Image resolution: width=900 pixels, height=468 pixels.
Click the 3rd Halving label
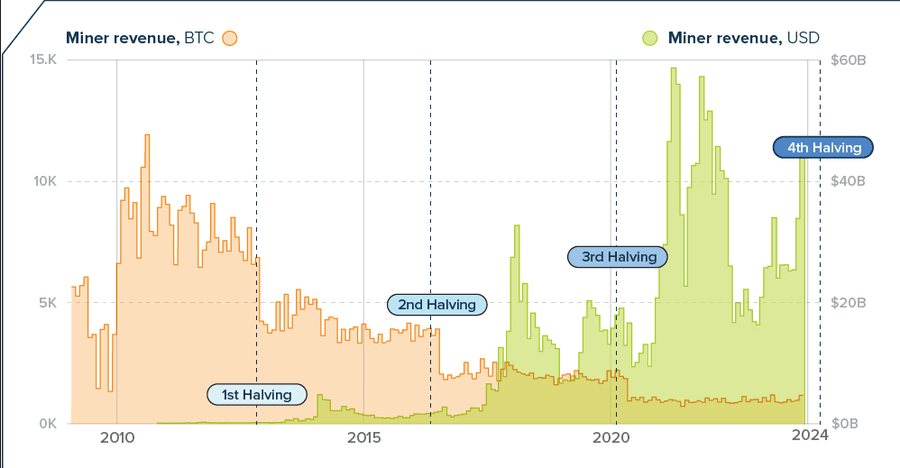tap(618, 257)
